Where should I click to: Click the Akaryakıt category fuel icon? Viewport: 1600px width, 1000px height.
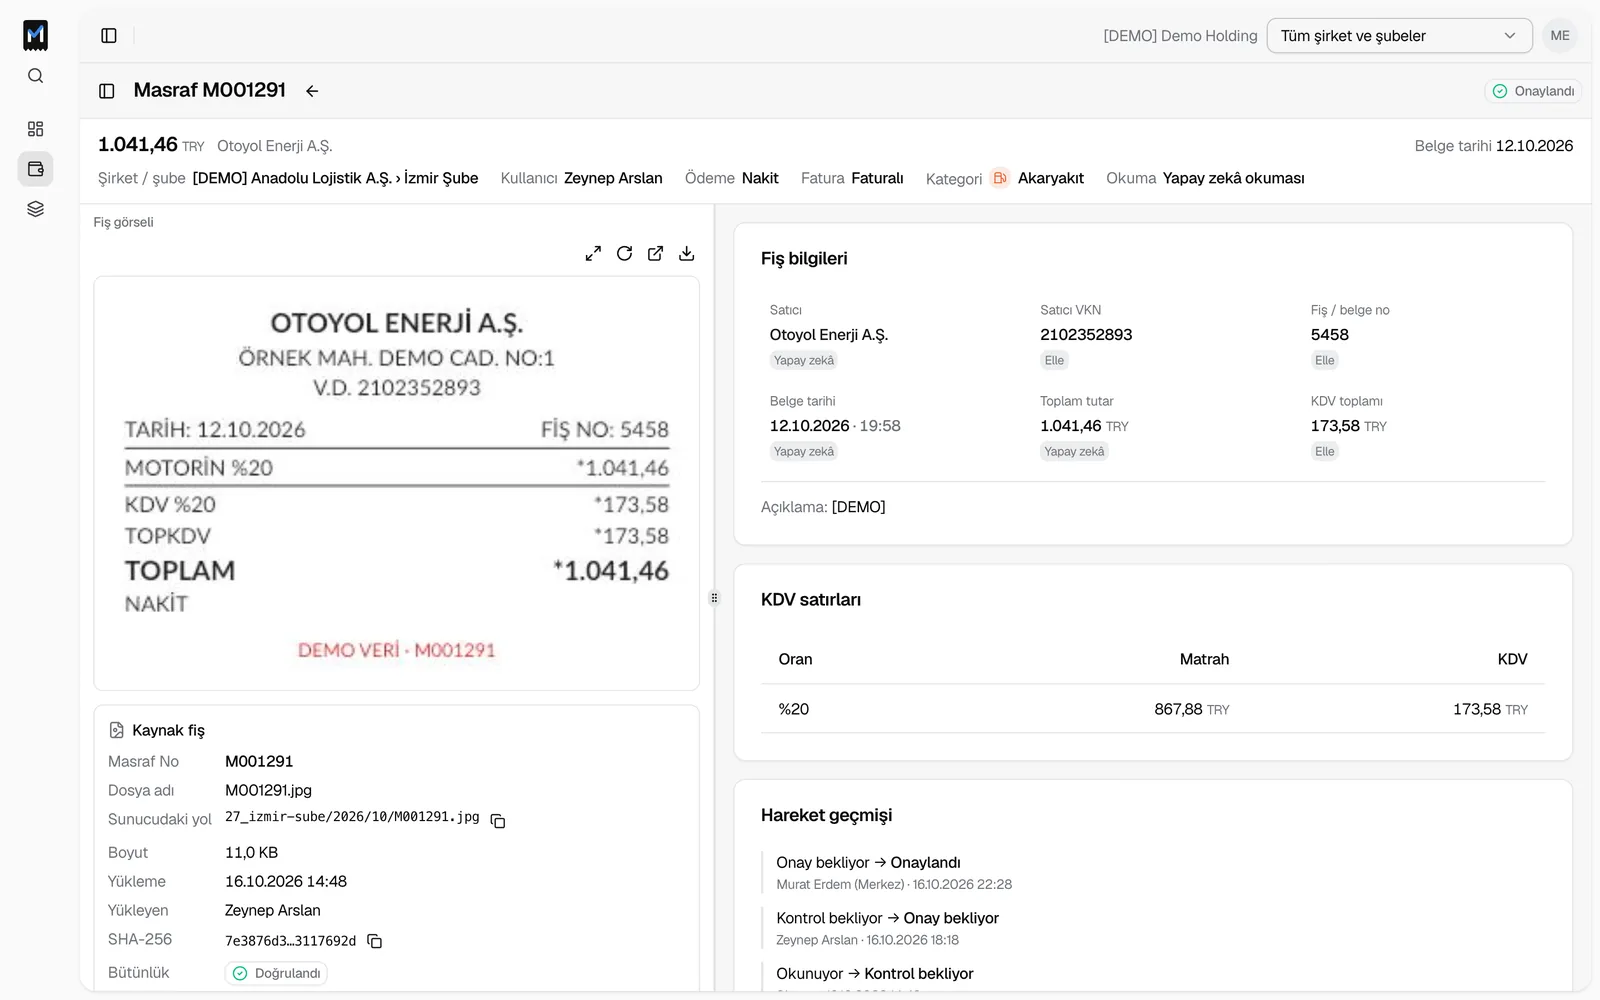(1000, 178)
